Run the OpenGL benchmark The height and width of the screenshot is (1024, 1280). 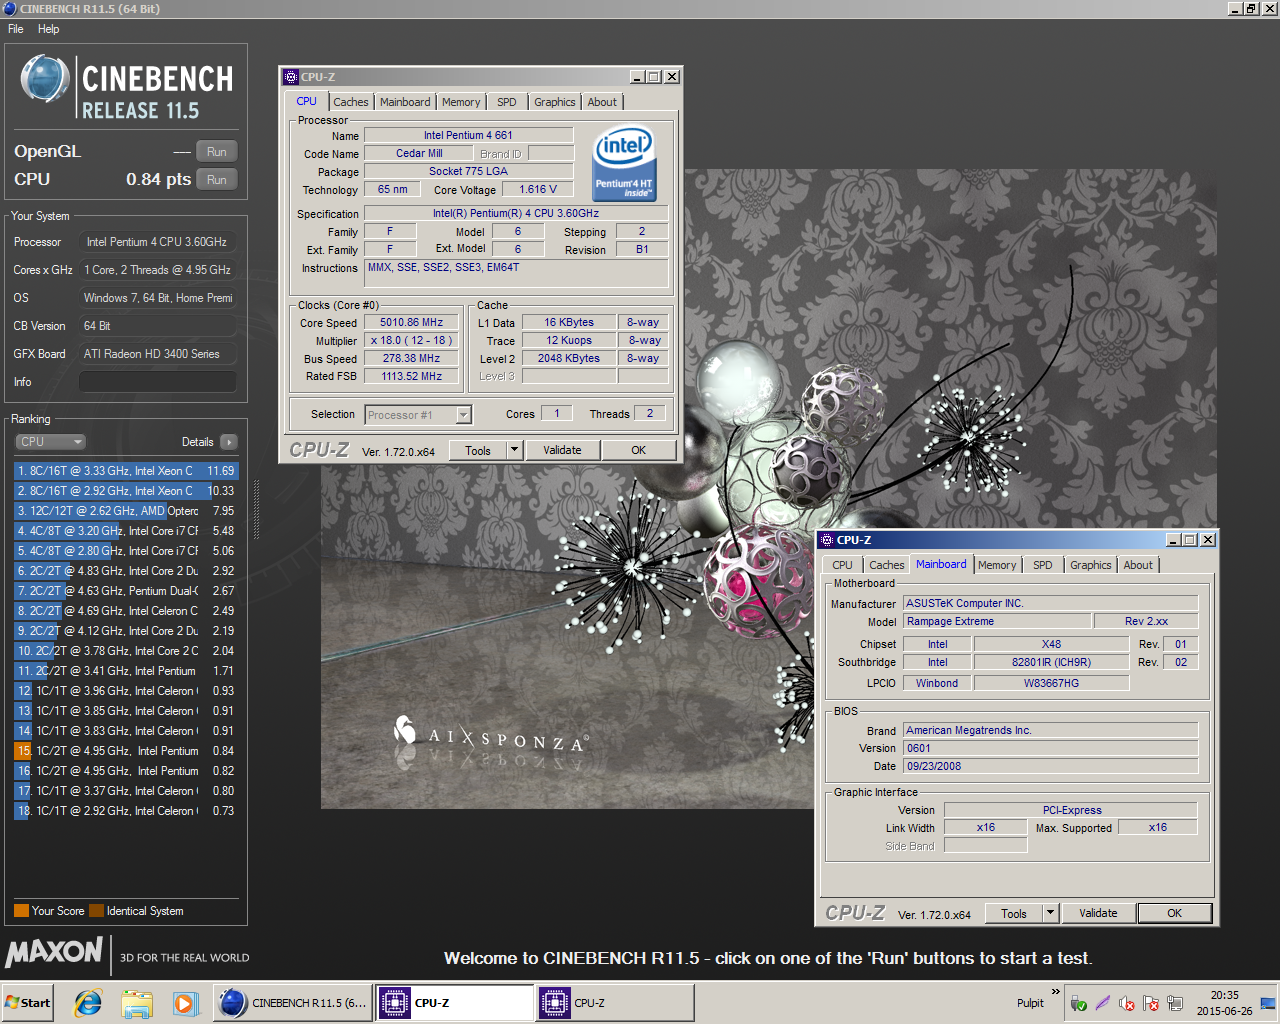(217, 152)
